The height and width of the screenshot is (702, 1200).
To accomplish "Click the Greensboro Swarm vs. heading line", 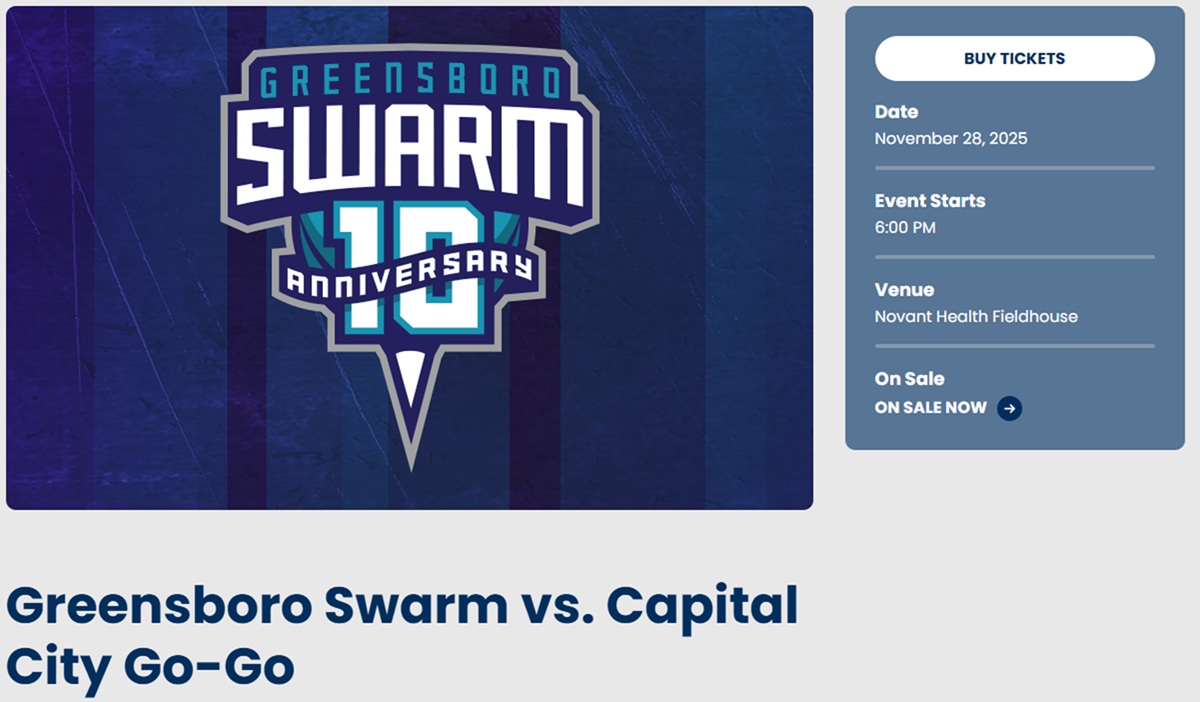I will (x=402, y=606).
